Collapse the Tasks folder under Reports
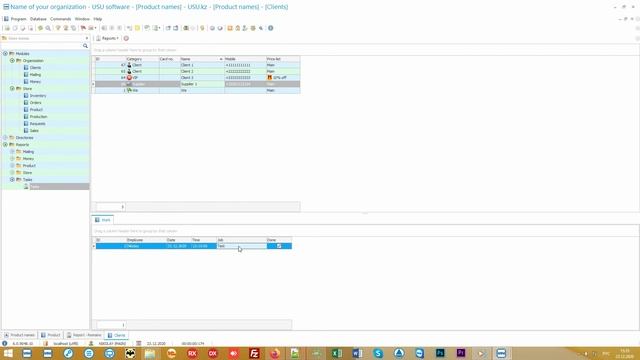 pyautogui.click(x=12, y=180)
